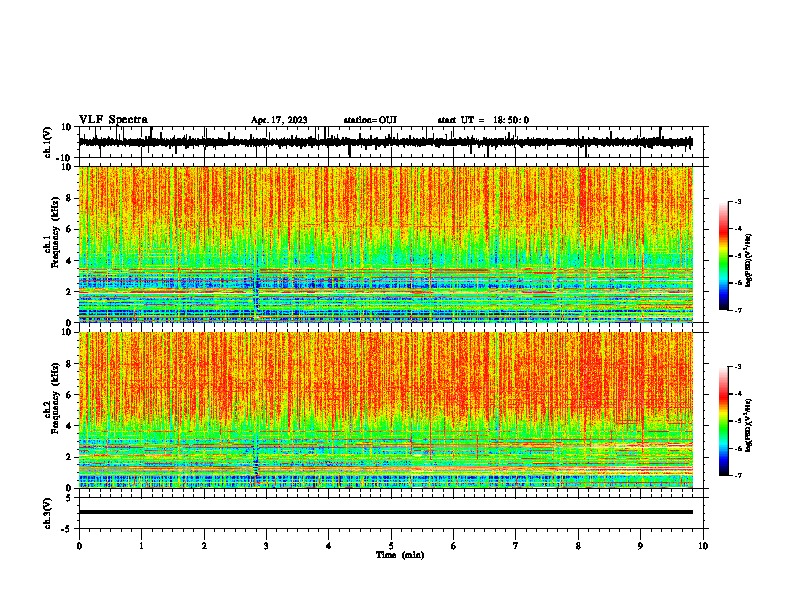The image size is (792, 612).
Task: Click the "7" minute tick label on Time axis
Action: [x=516, y=546]
